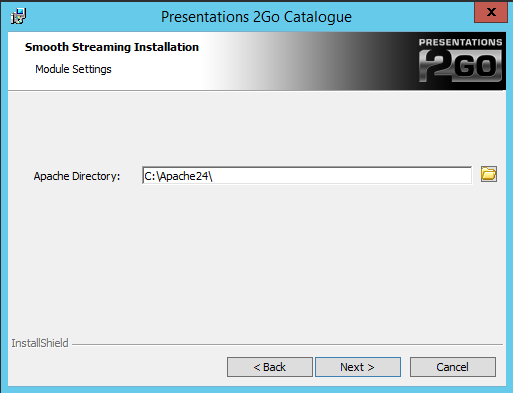Close the installer with the red X
This screenshot has width=513, height=393.
(x=491, y=12)
